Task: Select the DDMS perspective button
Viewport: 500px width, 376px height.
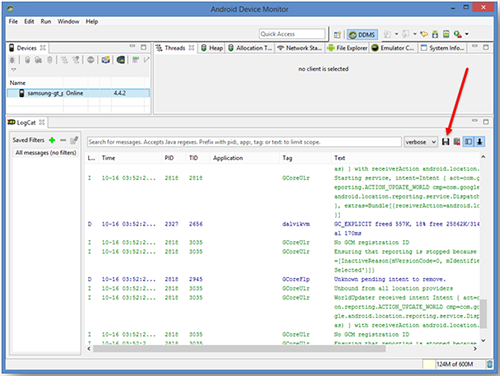Action: tap(362, 34)
